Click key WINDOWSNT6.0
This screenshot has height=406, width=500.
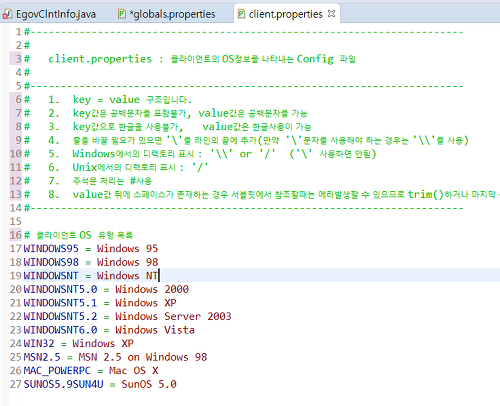(60, 330)
